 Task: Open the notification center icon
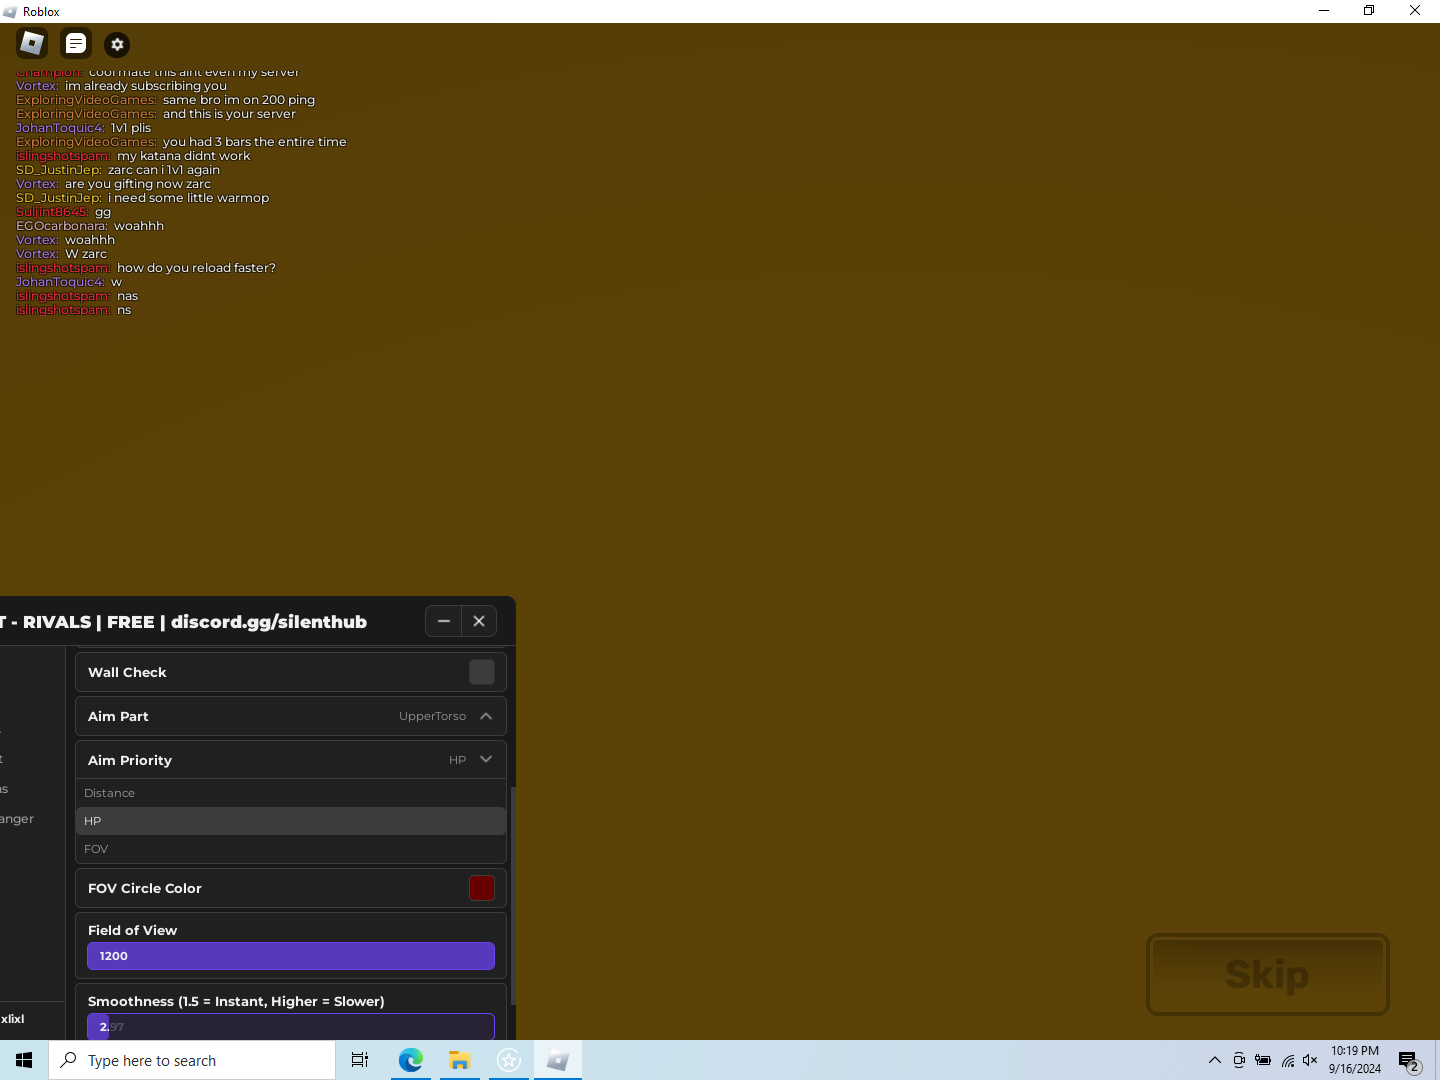point(1410,1060)
